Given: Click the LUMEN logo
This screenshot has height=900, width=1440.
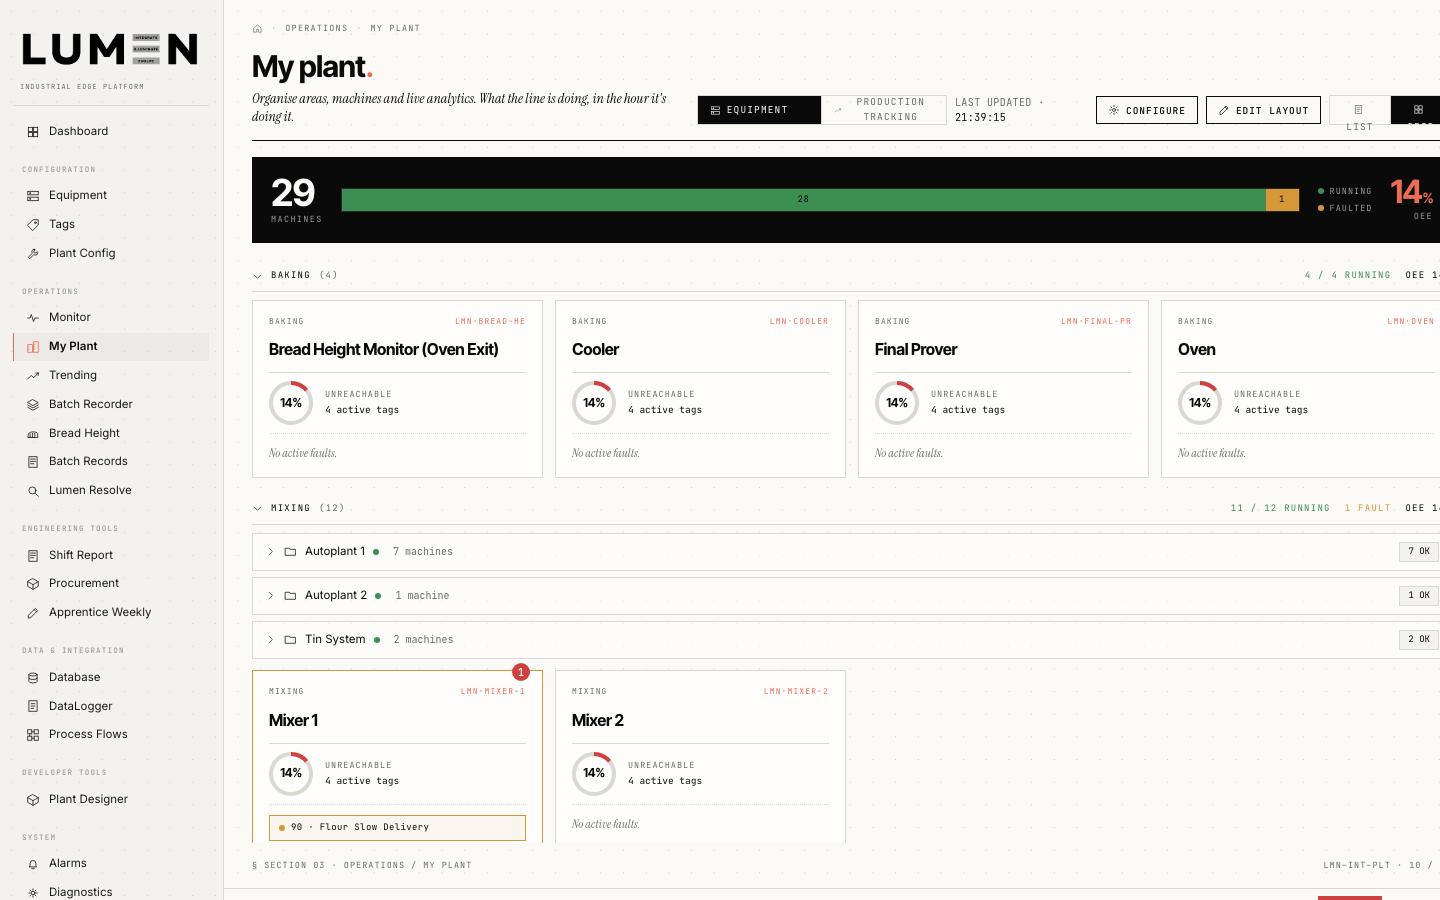Looking at the screenshot, I should point(110,49).
